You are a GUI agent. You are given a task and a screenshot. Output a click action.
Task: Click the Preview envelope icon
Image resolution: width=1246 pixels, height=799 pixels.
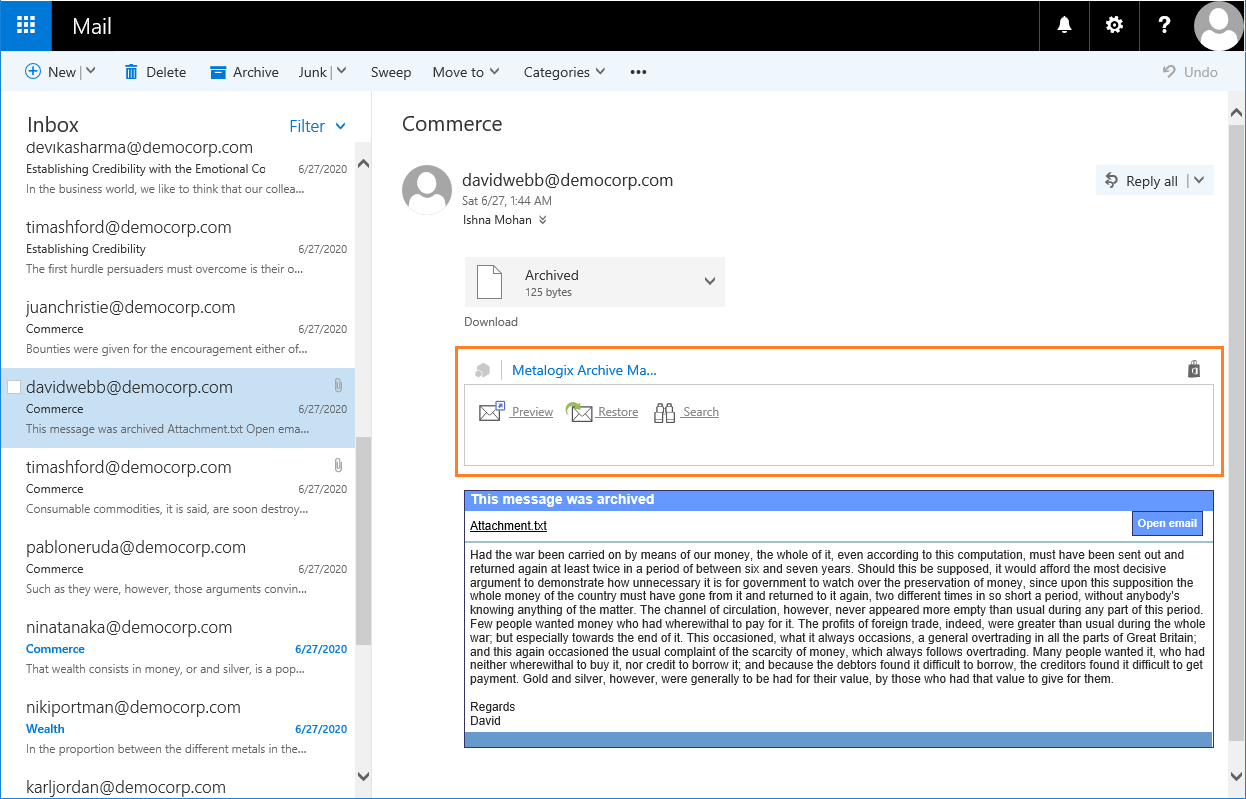click(492, 411)
